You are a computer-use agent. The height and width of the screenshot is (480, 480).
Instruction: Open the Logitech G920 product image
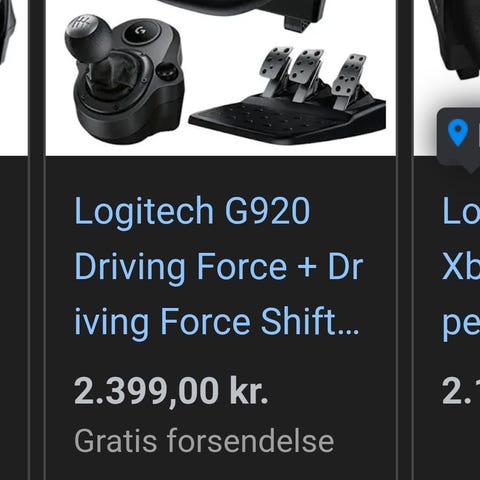[x=220, y=78]
